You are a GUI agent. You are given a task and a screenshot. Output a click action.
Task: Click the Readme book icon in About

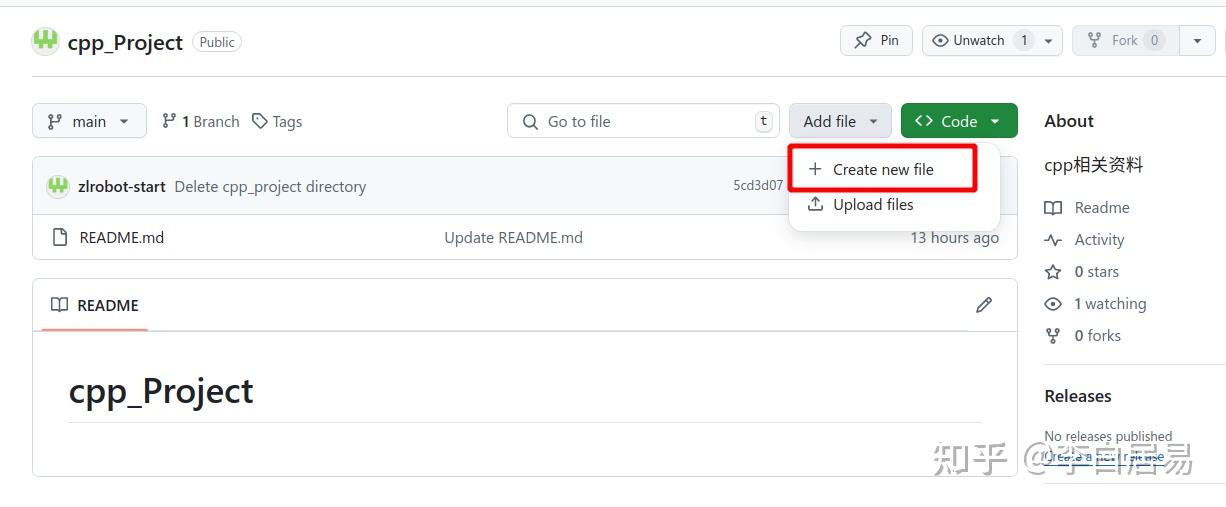1053,208
